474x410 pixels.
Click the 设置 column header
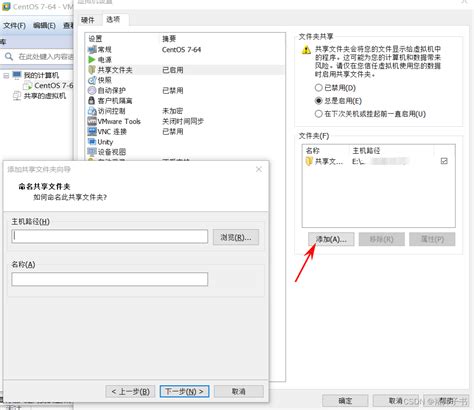click(95, 39)
